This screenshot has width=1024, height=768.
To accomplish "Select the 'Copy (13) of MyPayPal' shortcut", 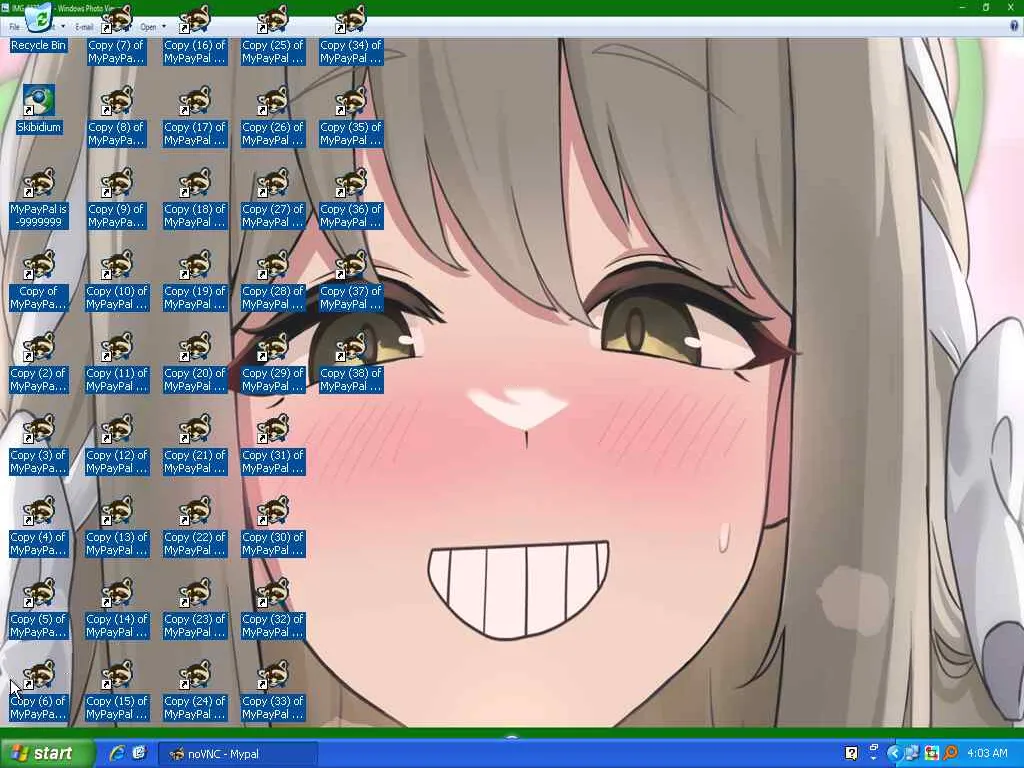I will [117, 526].
